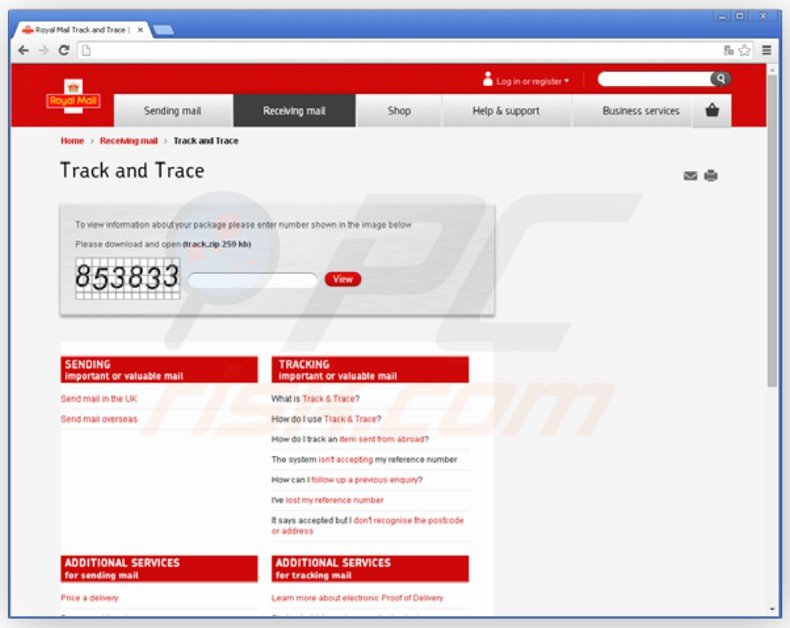Screen dimensions: 790x628
Task: Reload the page
Action: tap(64, 50)
